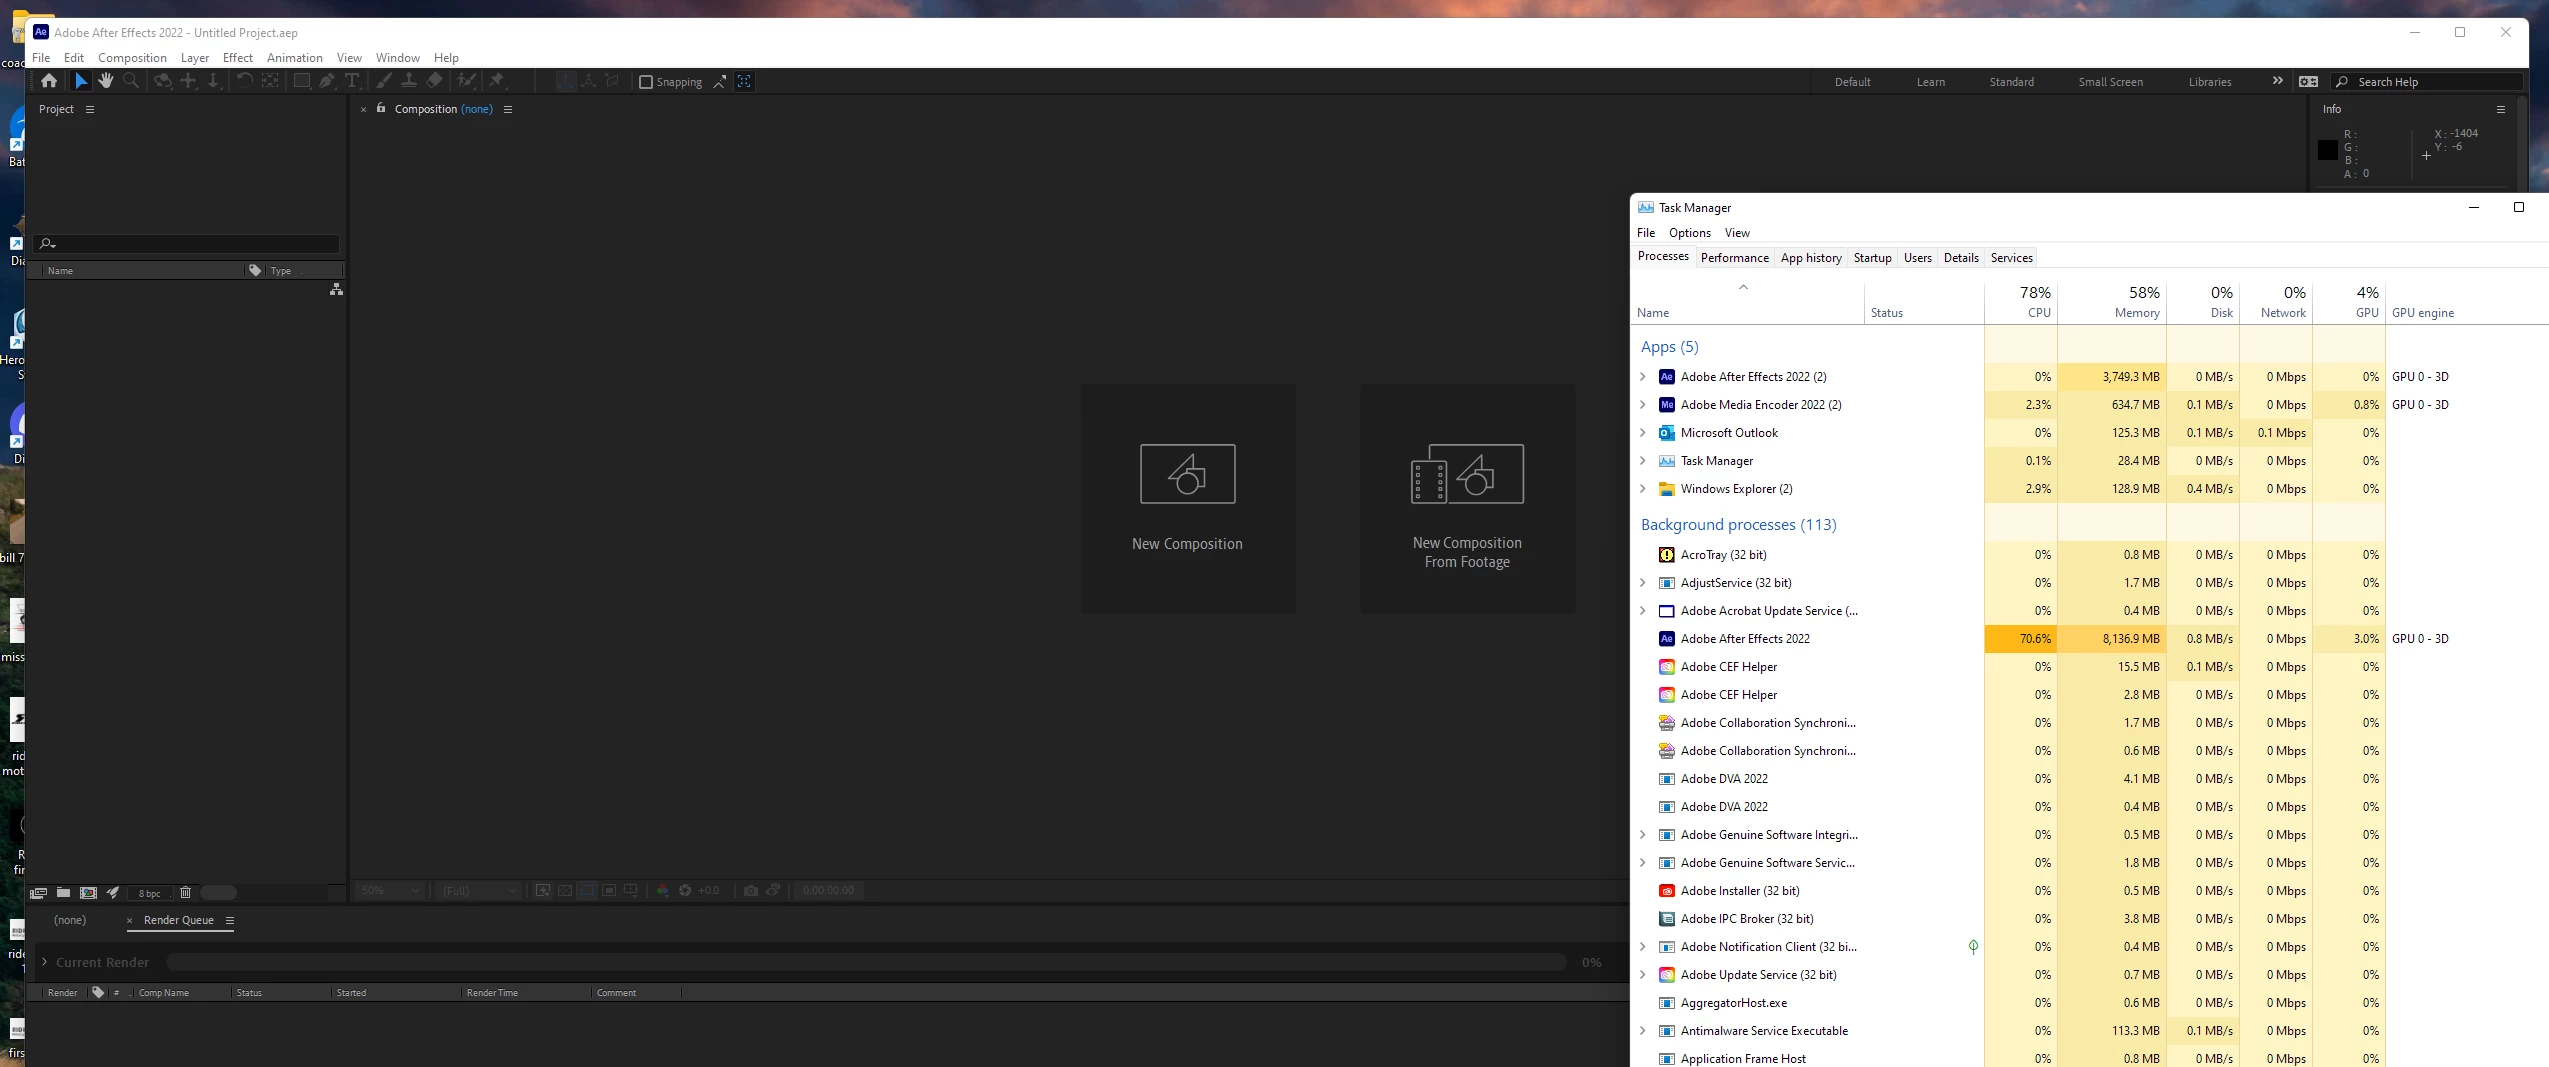
Task: Select the Pan Behind anchor point tool
Action: [x=270, y=81]
